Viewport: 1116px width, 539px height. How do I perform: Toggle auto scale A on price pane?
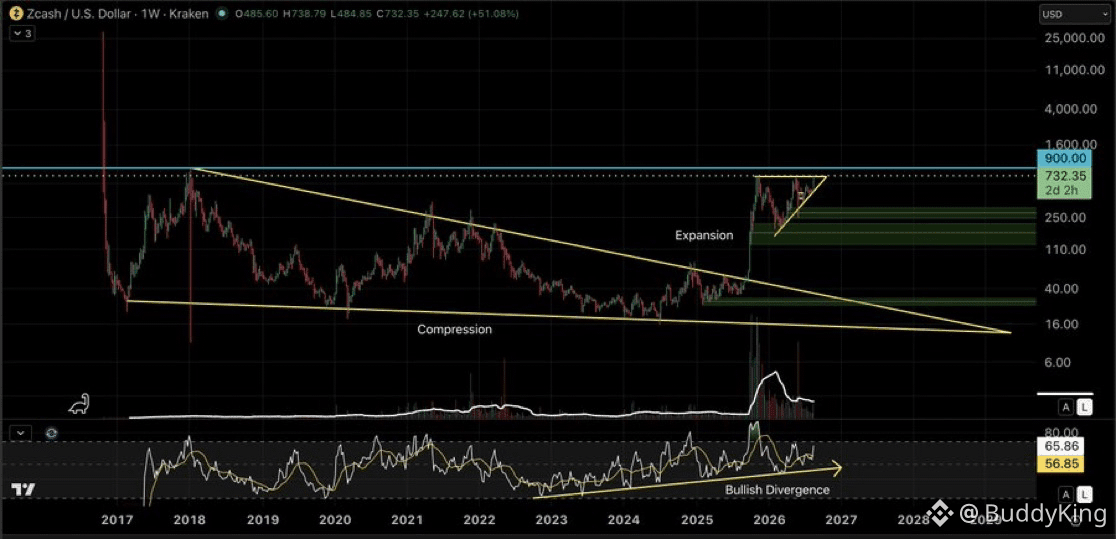(x=1065, y=407)
